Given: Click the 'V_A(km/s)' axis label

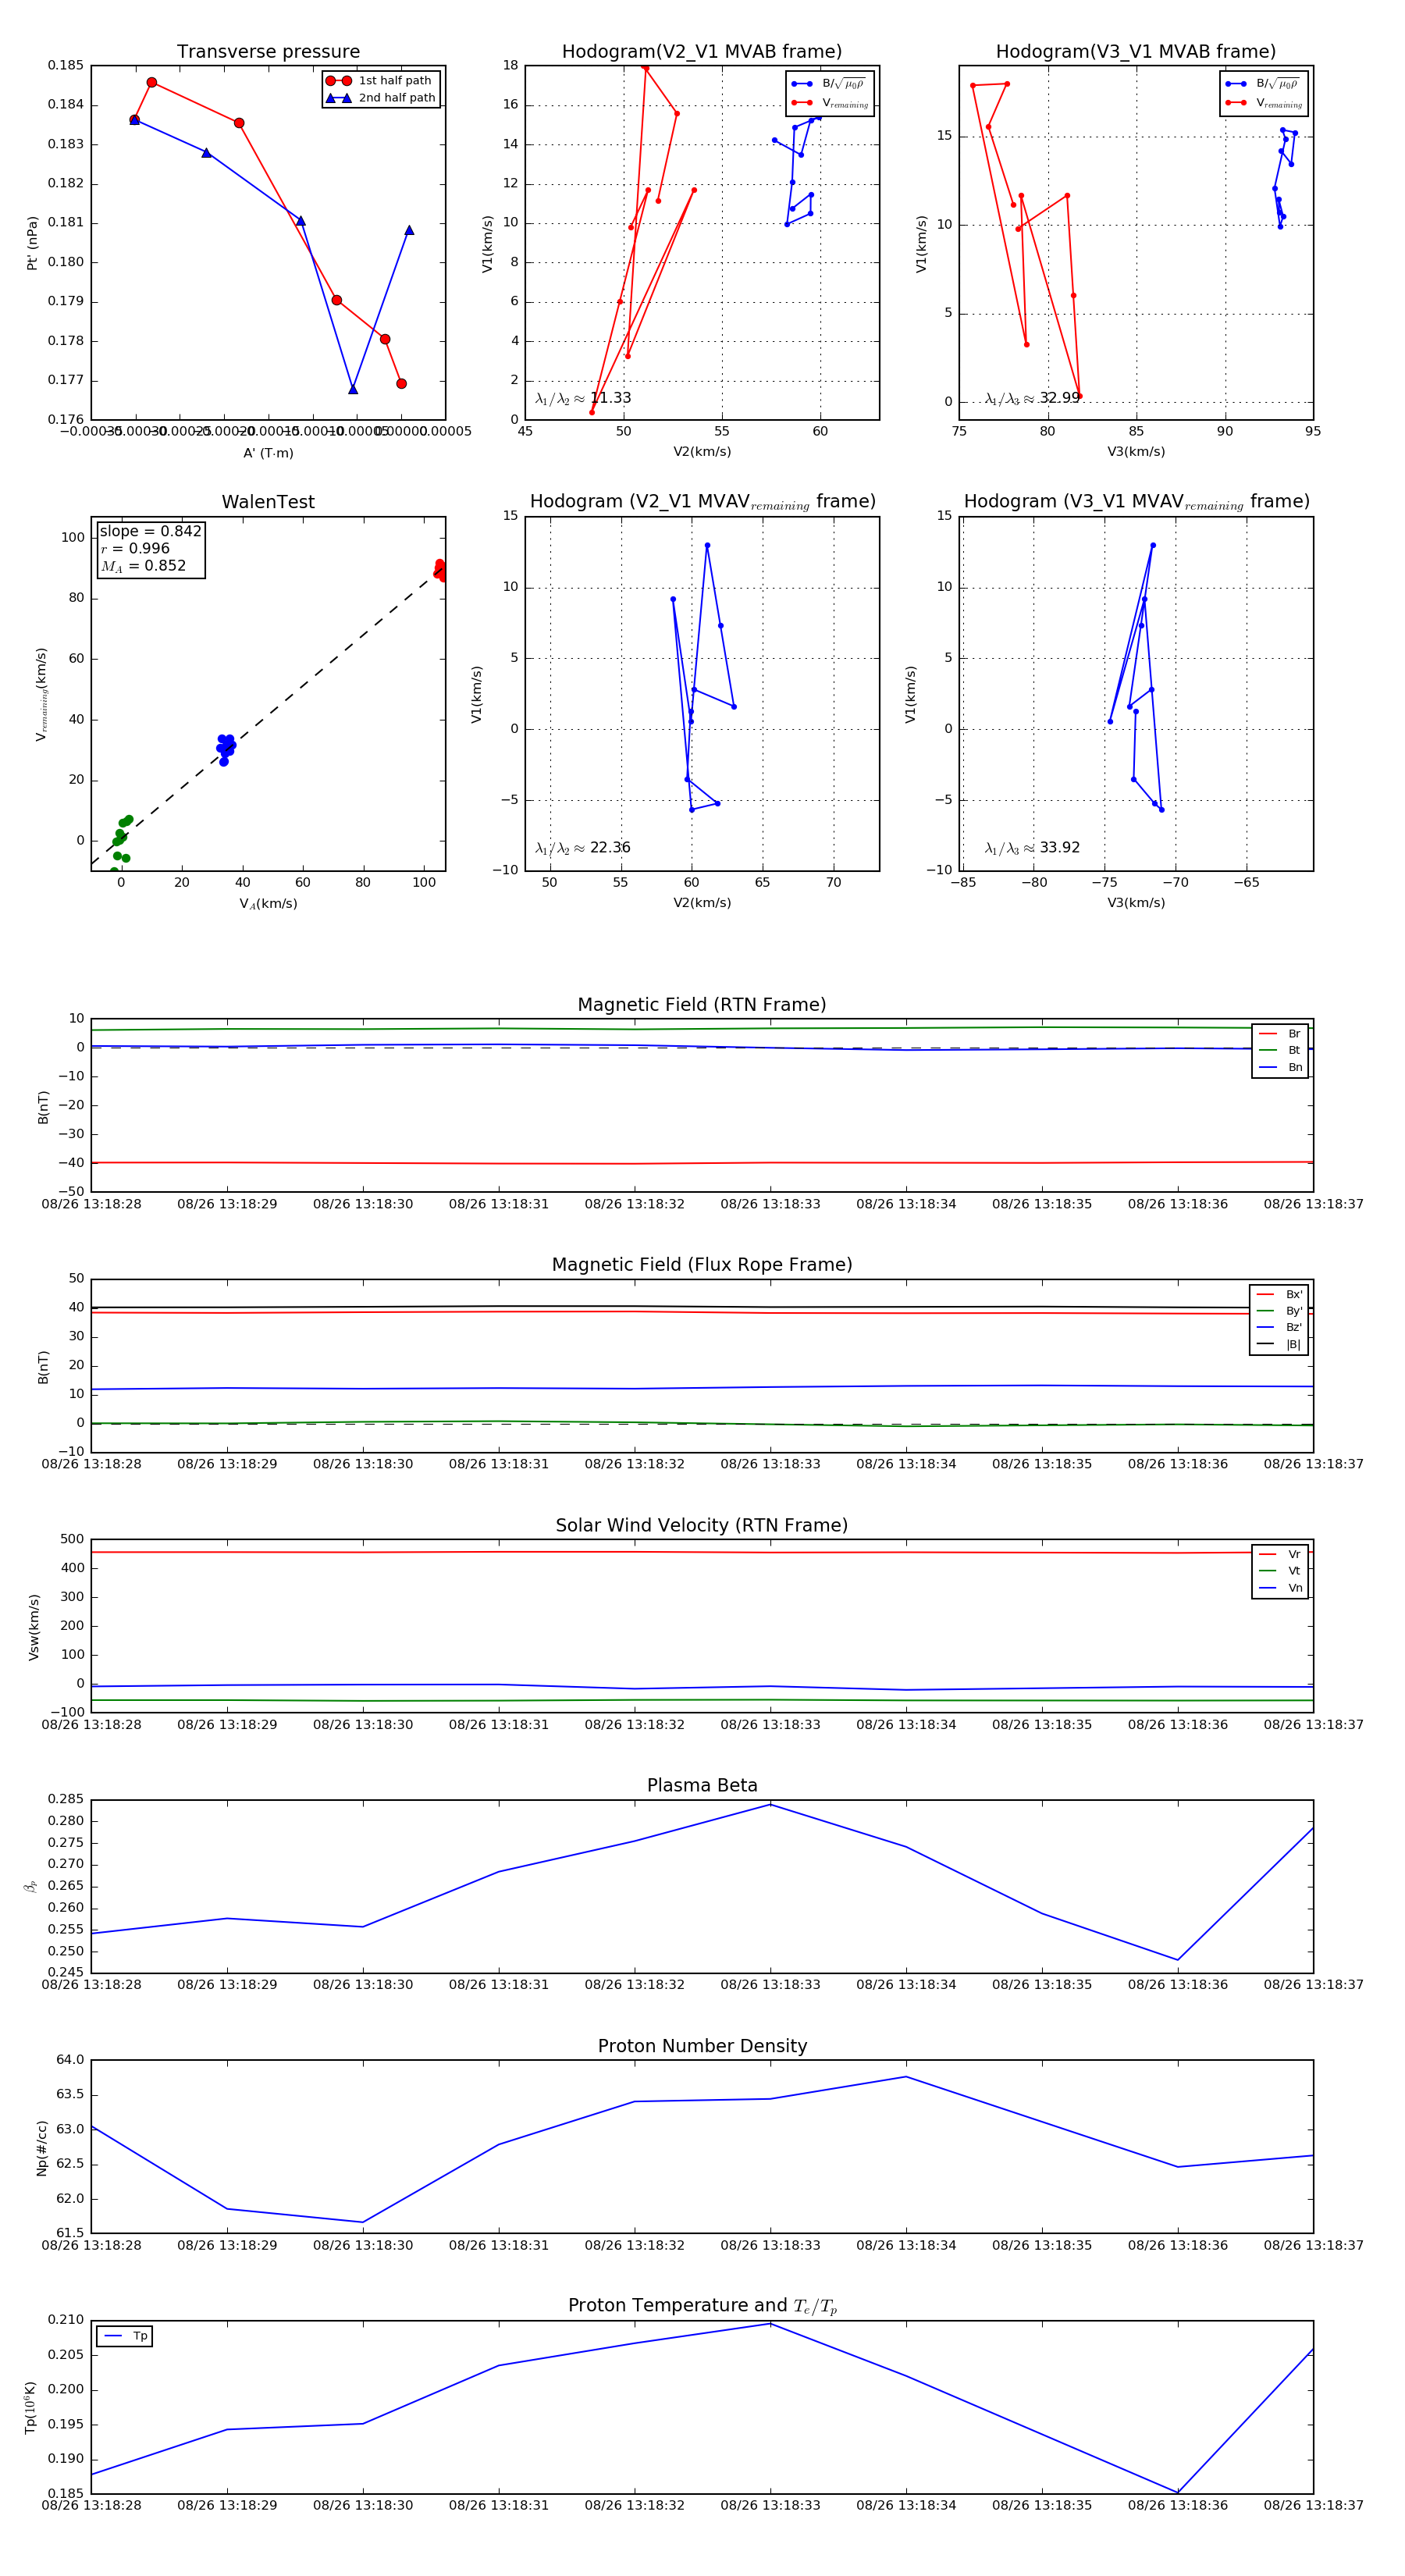Looking at the screenshot, I should (268, 903).
